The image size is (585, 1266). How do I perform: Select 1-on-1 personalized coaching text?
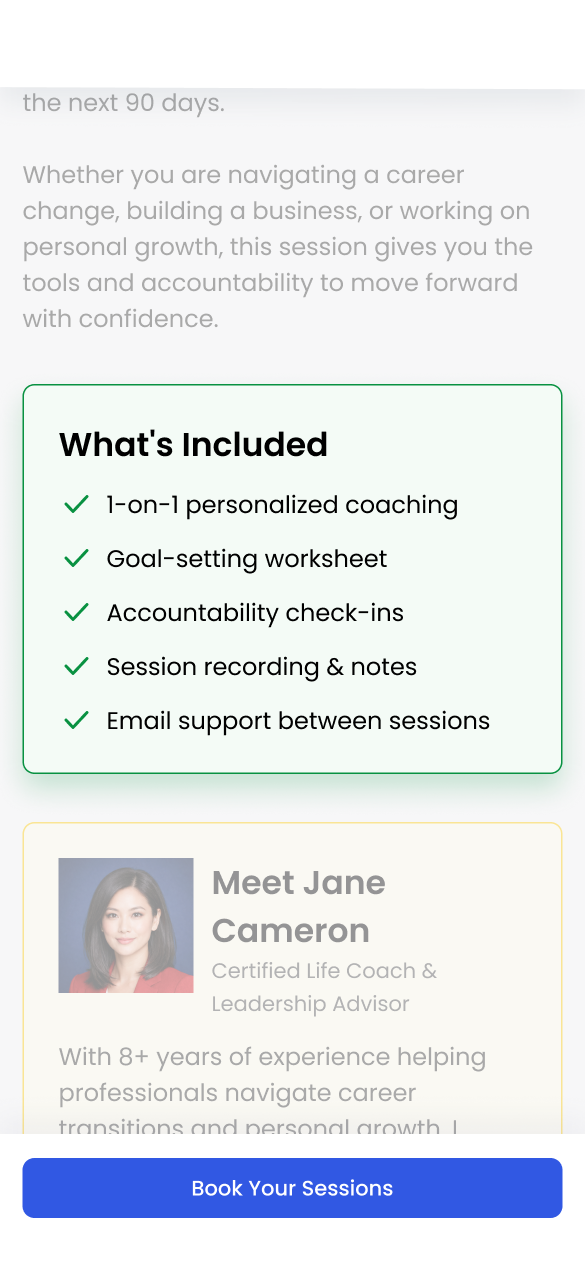pos(282,505)
